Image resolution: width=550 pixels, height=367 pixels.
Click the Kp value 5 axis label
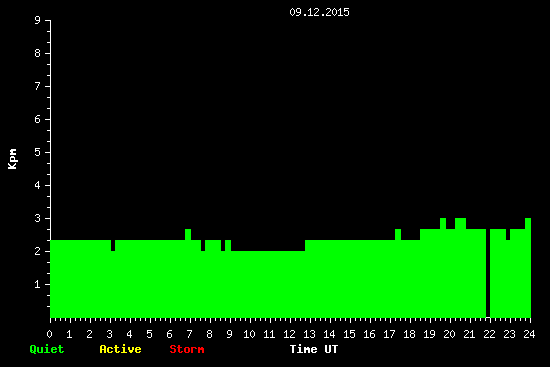pyautogui.click(x=37, y=152)
